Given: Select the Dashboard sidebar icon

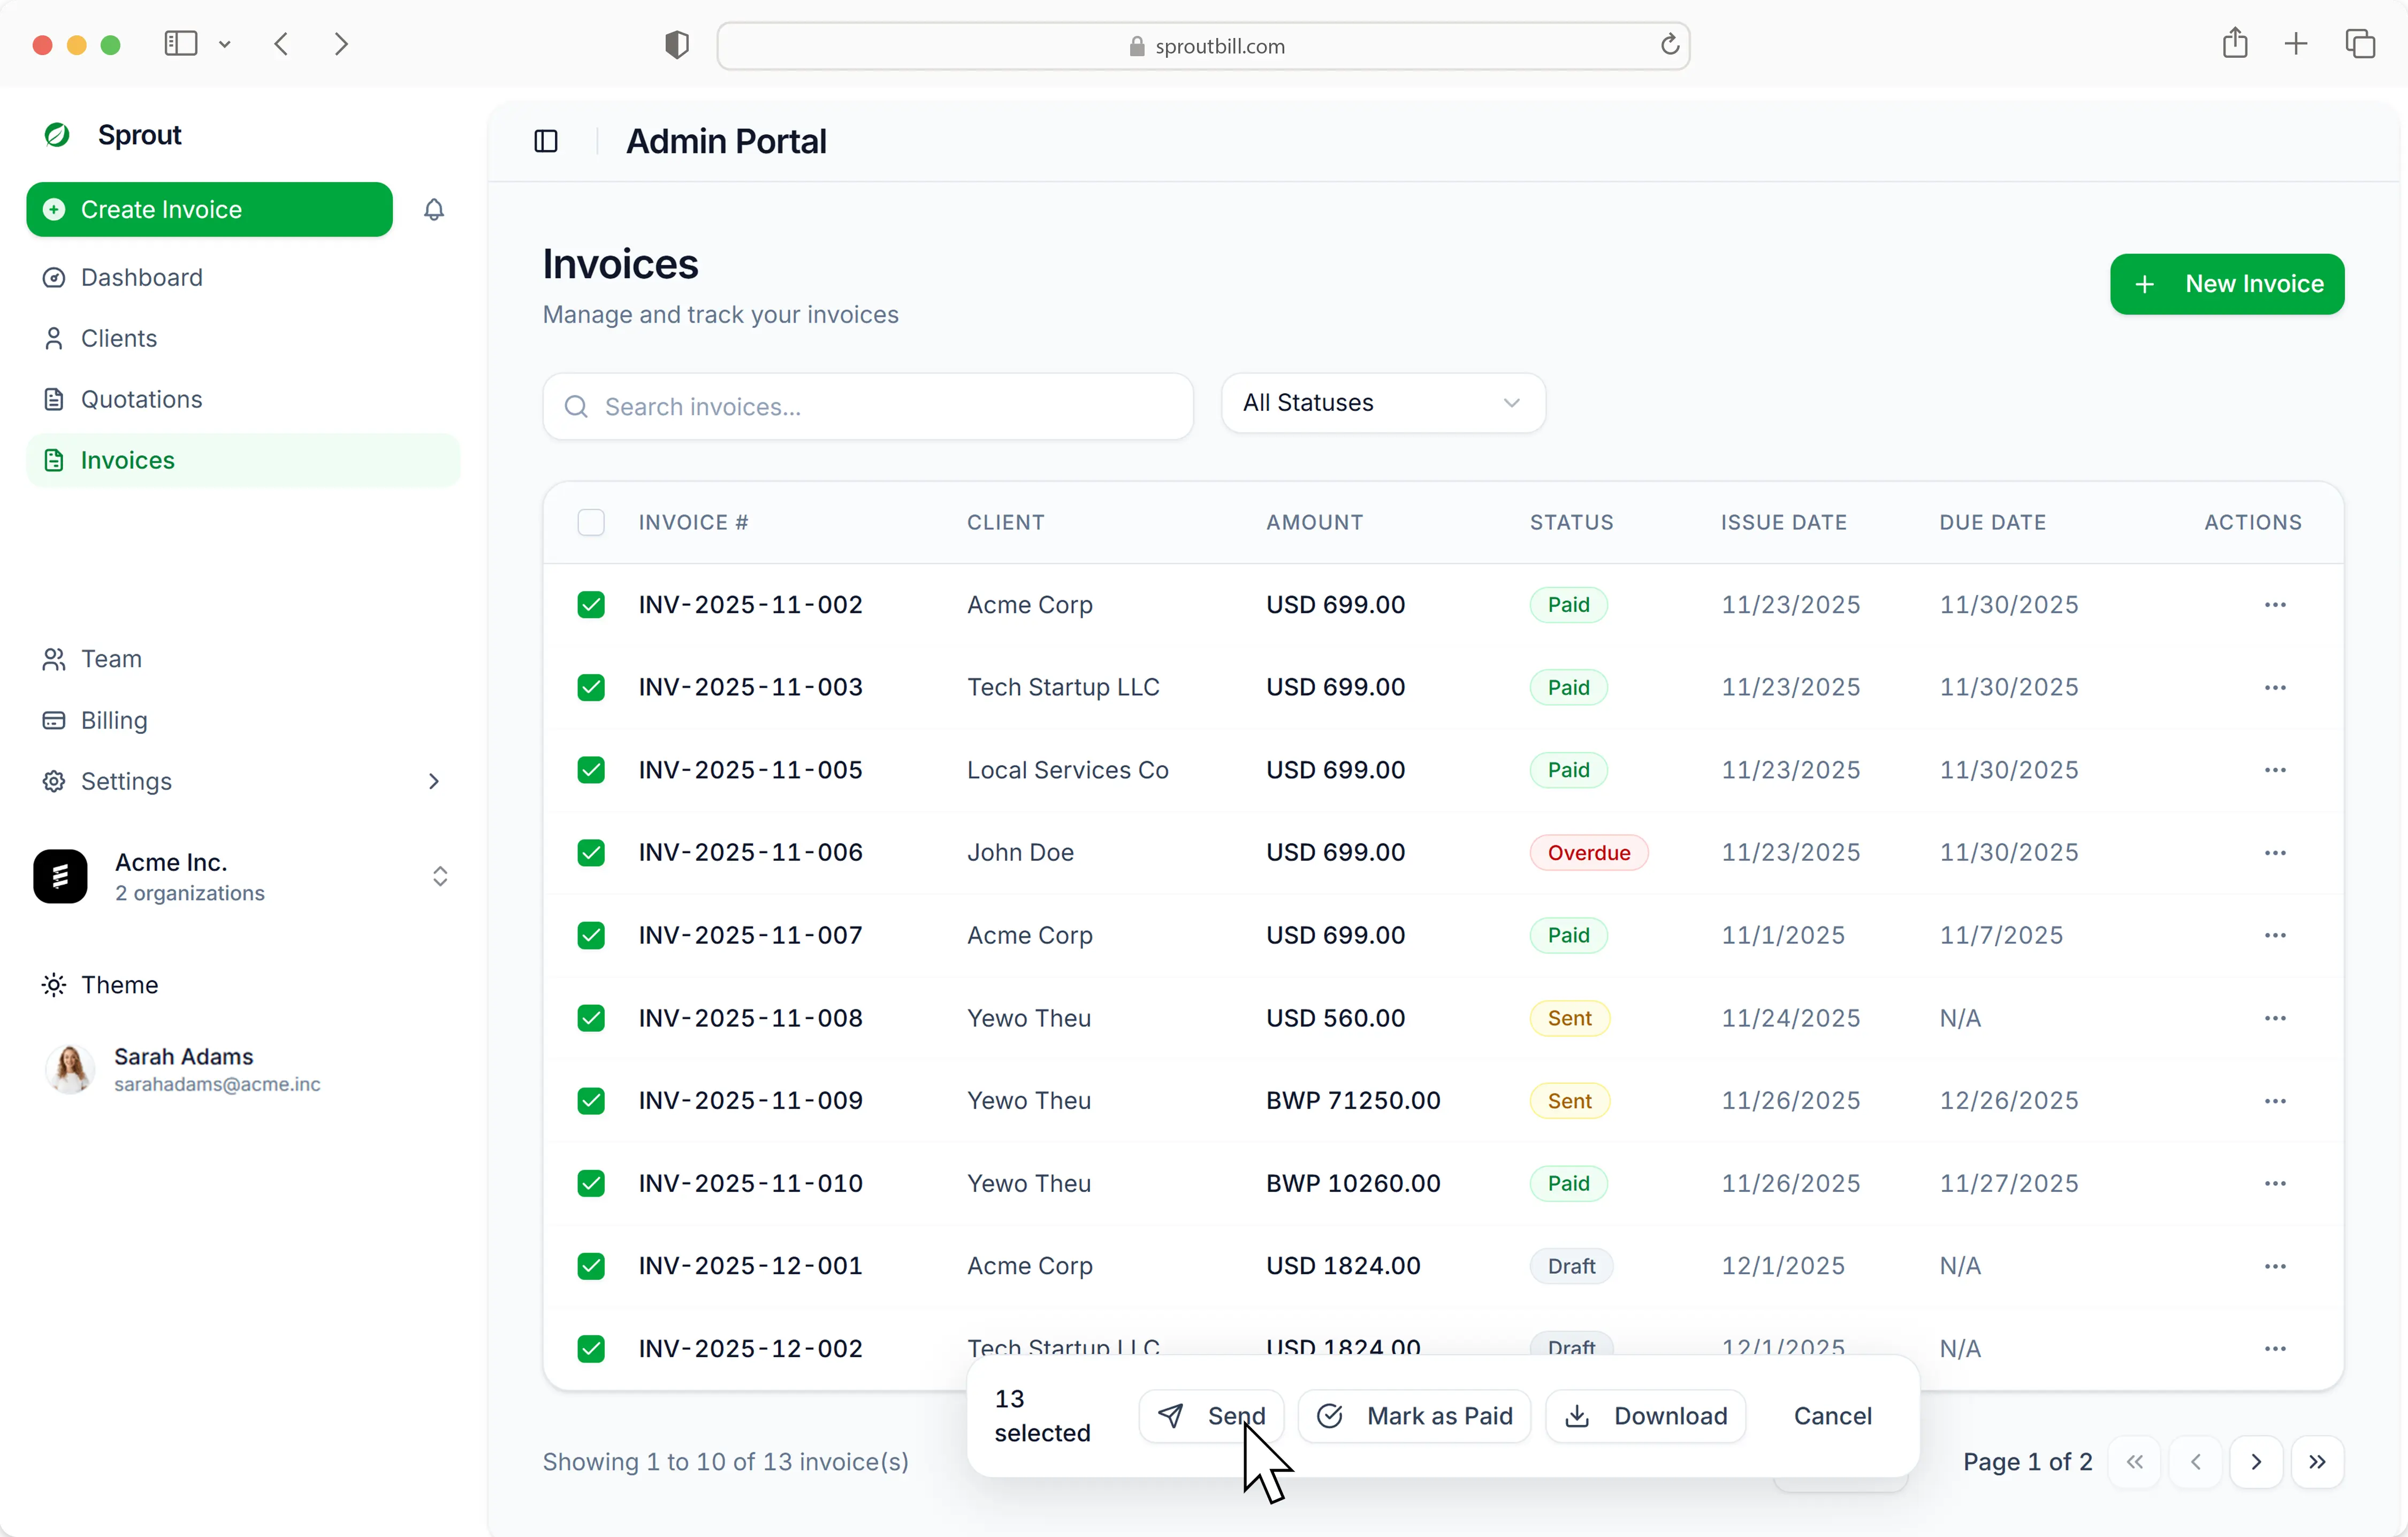Looking at the screenshot, I should [54, 277].
